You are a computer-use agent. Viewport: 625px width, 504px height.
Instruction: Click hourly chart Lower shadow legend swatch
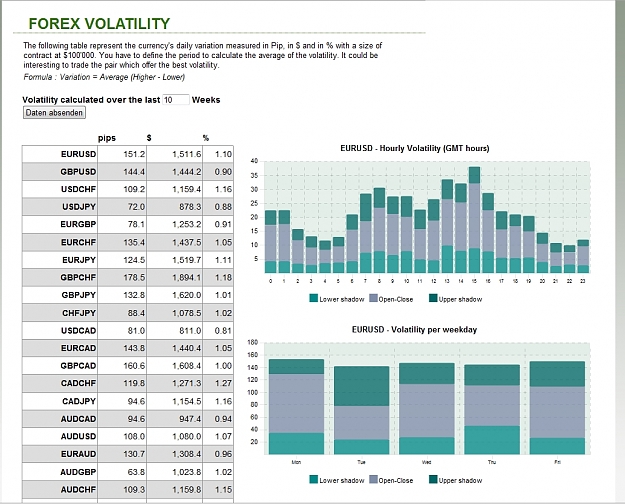(314, 298)
